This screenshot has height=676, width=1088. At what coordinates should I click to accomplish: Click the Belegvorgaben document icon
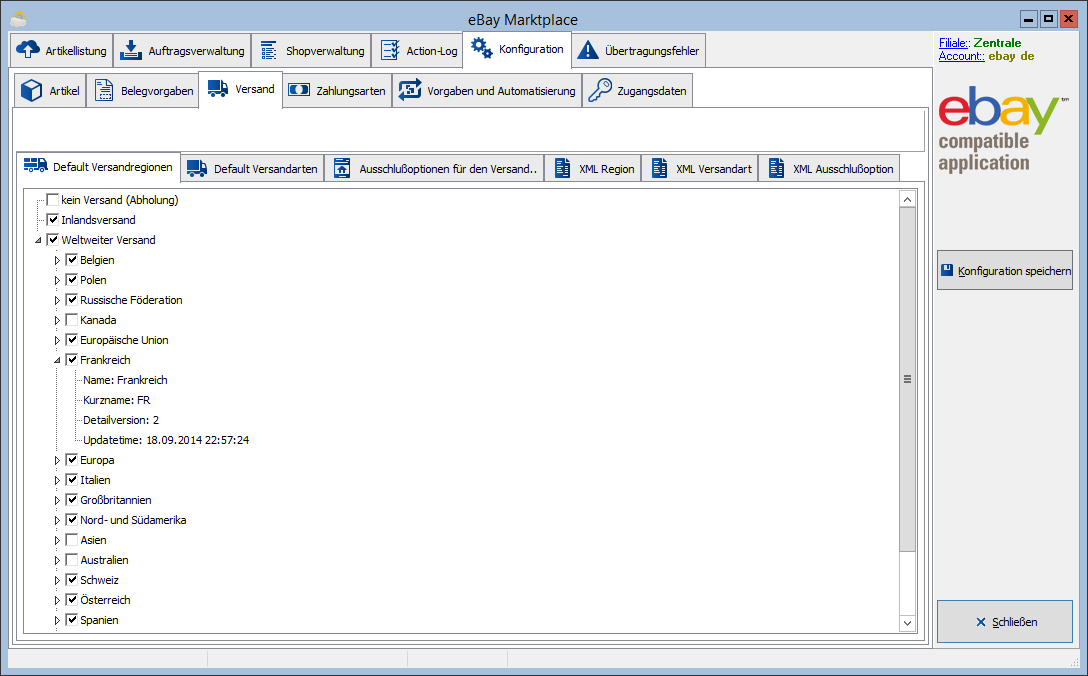point(104,90)
